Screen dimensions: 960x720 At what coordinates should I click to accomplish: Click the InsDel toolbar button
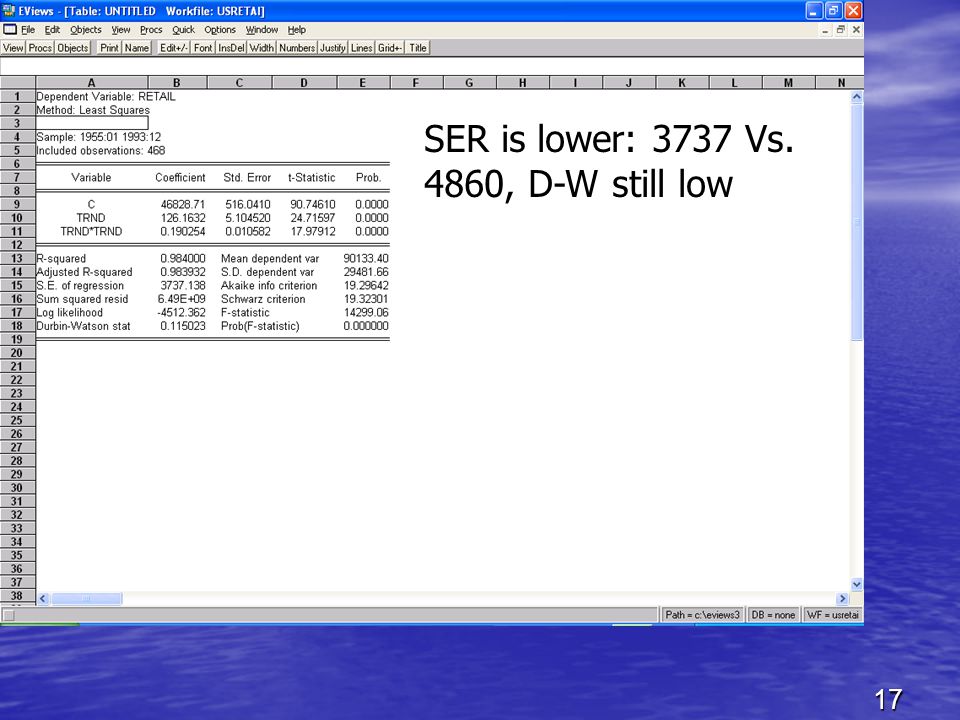[231, 48]
